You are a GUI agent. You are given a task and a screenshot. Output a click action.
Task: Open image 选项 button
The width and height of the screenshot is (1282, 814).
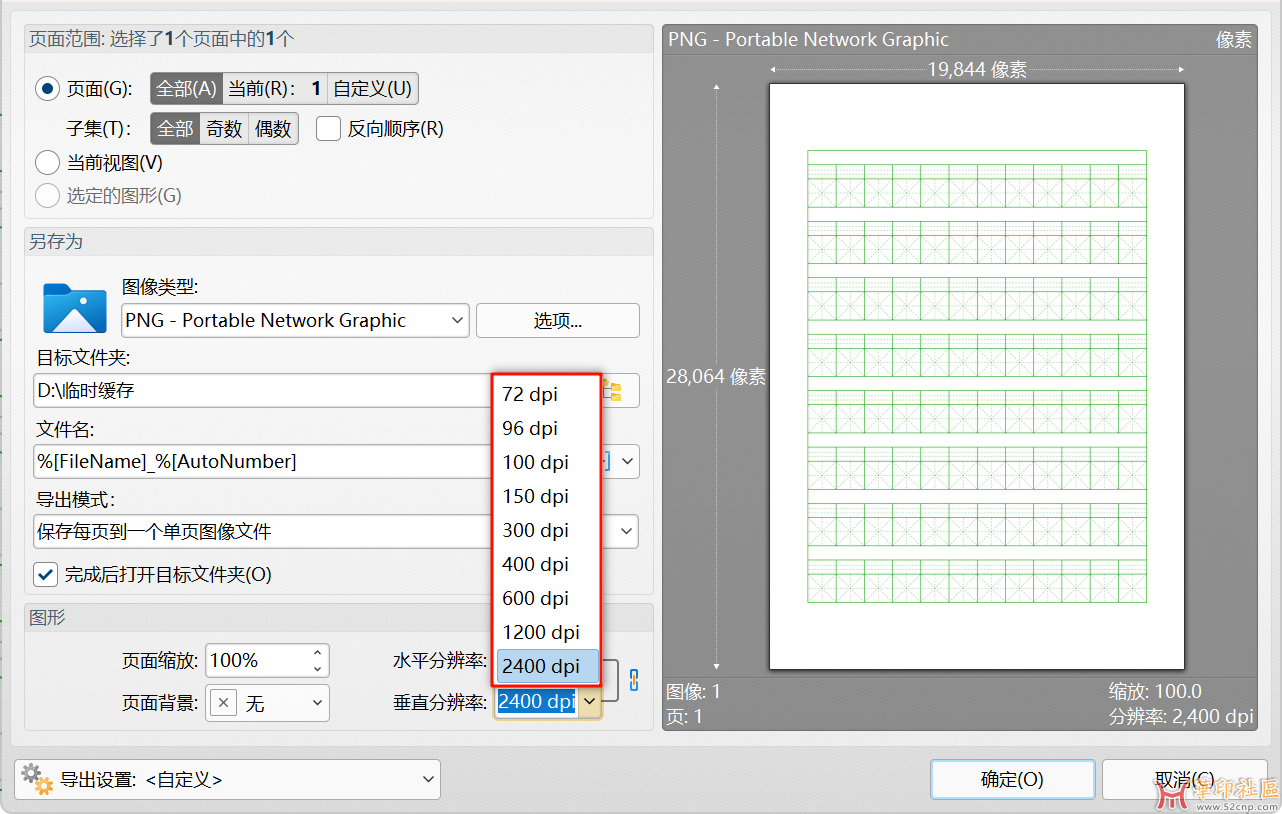557,321
